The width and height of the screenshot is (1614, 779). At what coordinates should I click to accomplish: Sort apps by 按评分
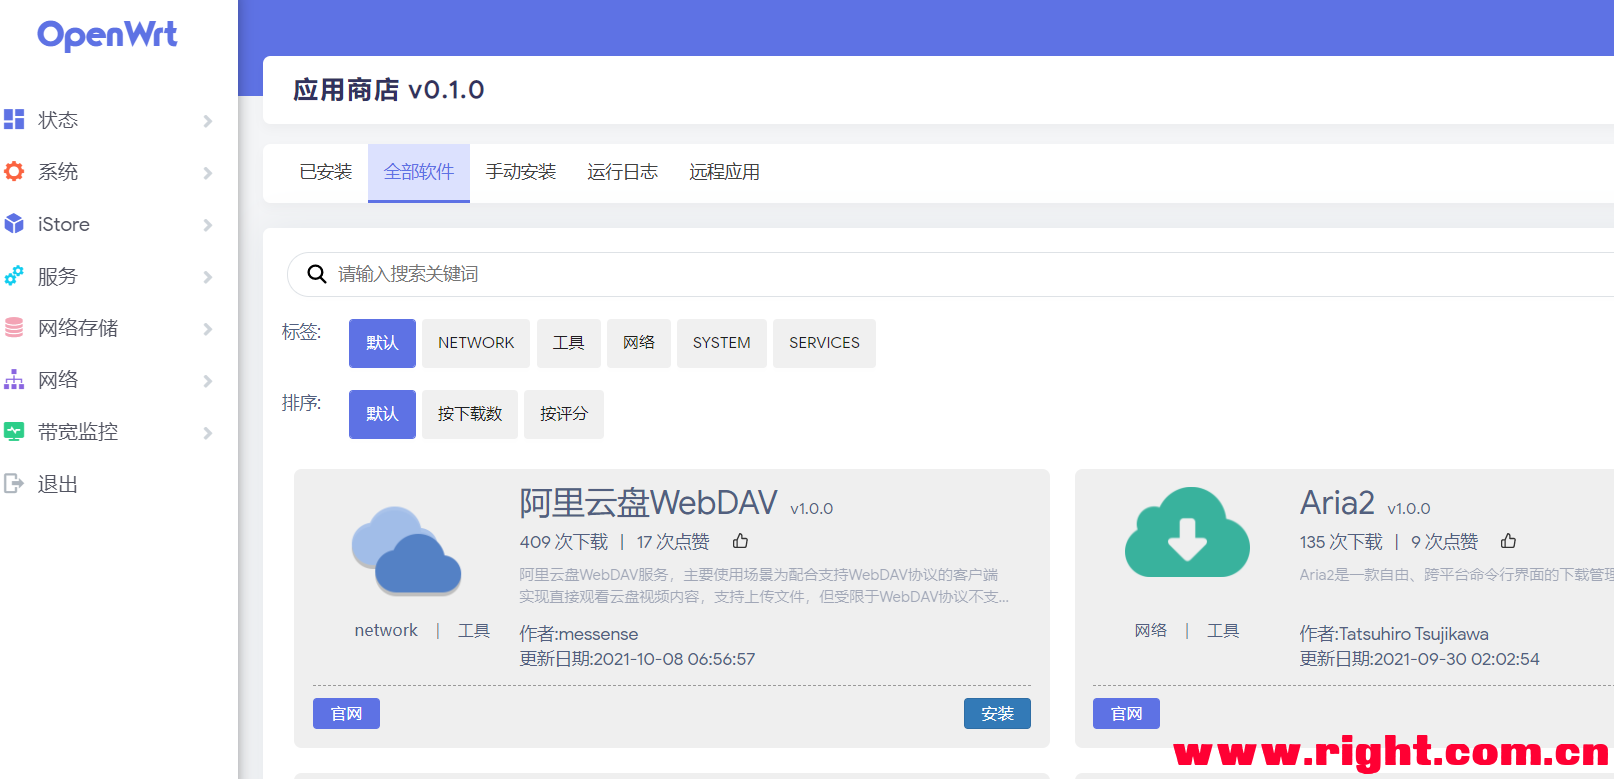[x=564, y=414]
